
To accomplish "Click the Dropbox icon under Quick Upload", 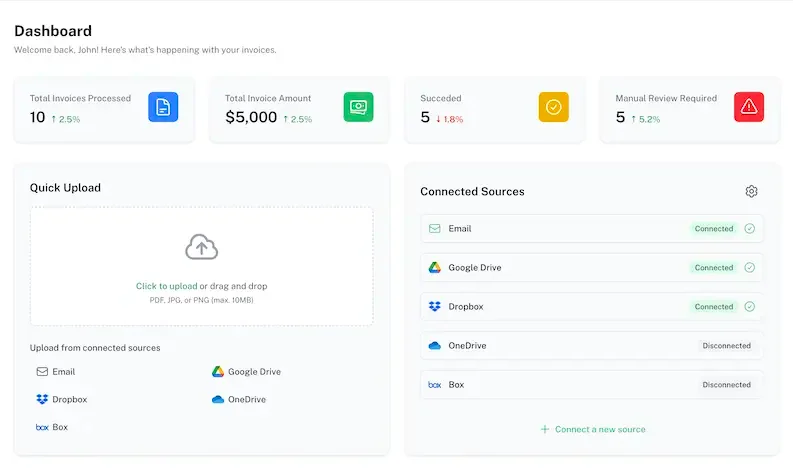I will (x=42, y=399).
